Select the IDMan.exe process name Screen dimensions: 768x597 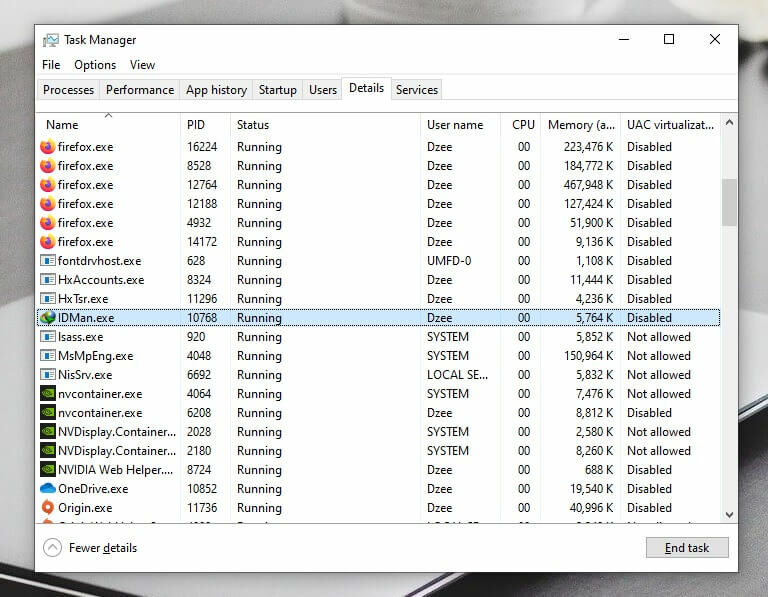86,318
